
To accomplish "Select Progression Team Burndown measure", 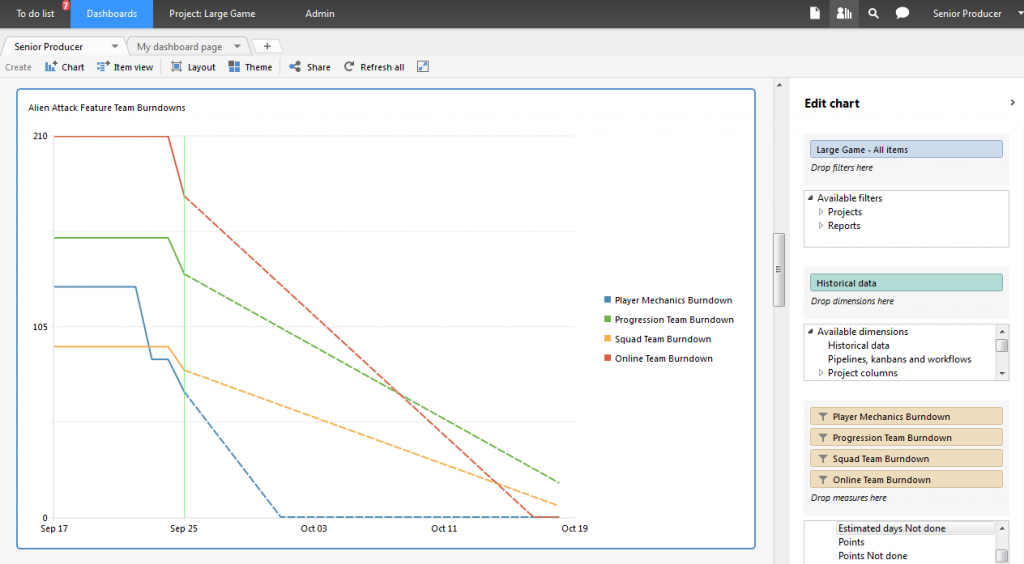I will [906, 437].
